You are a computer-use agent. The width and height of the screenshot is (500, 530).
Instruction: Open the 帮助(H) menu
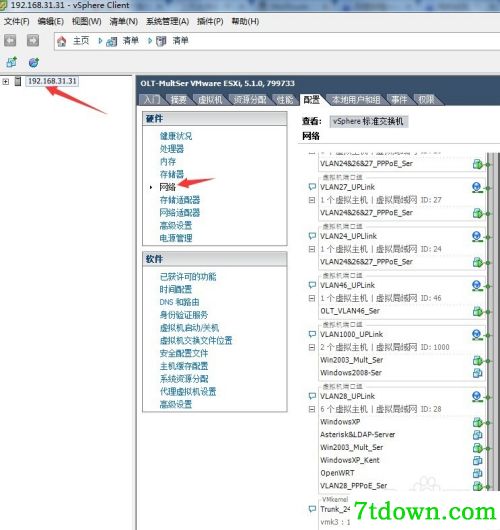[x=245, y=22]
